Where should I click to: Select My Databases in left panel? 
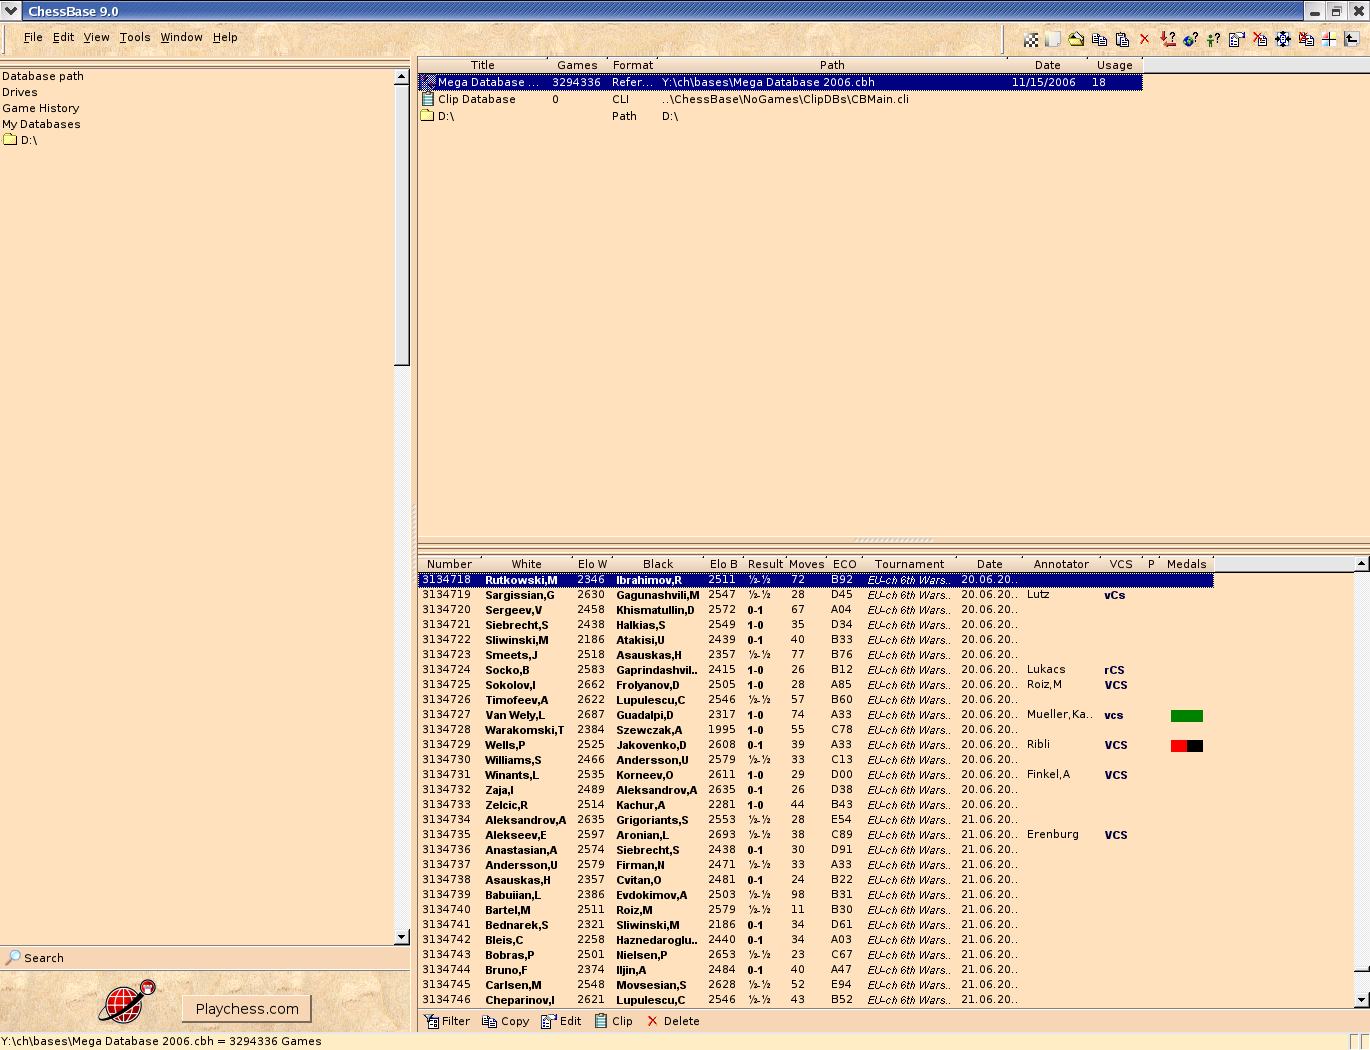click(41, 124)
